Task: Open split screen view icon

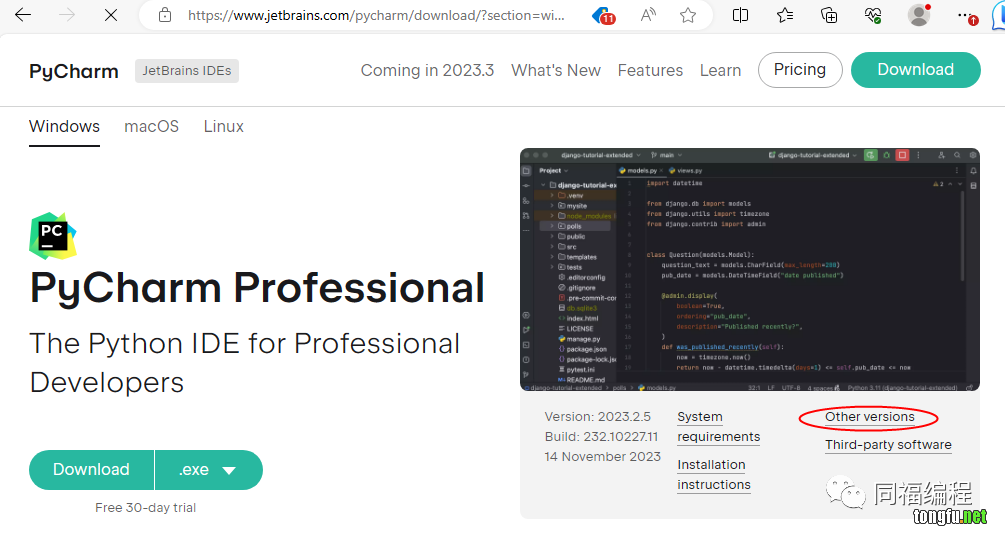Action: pyautogui.click(x=740, y=15)
